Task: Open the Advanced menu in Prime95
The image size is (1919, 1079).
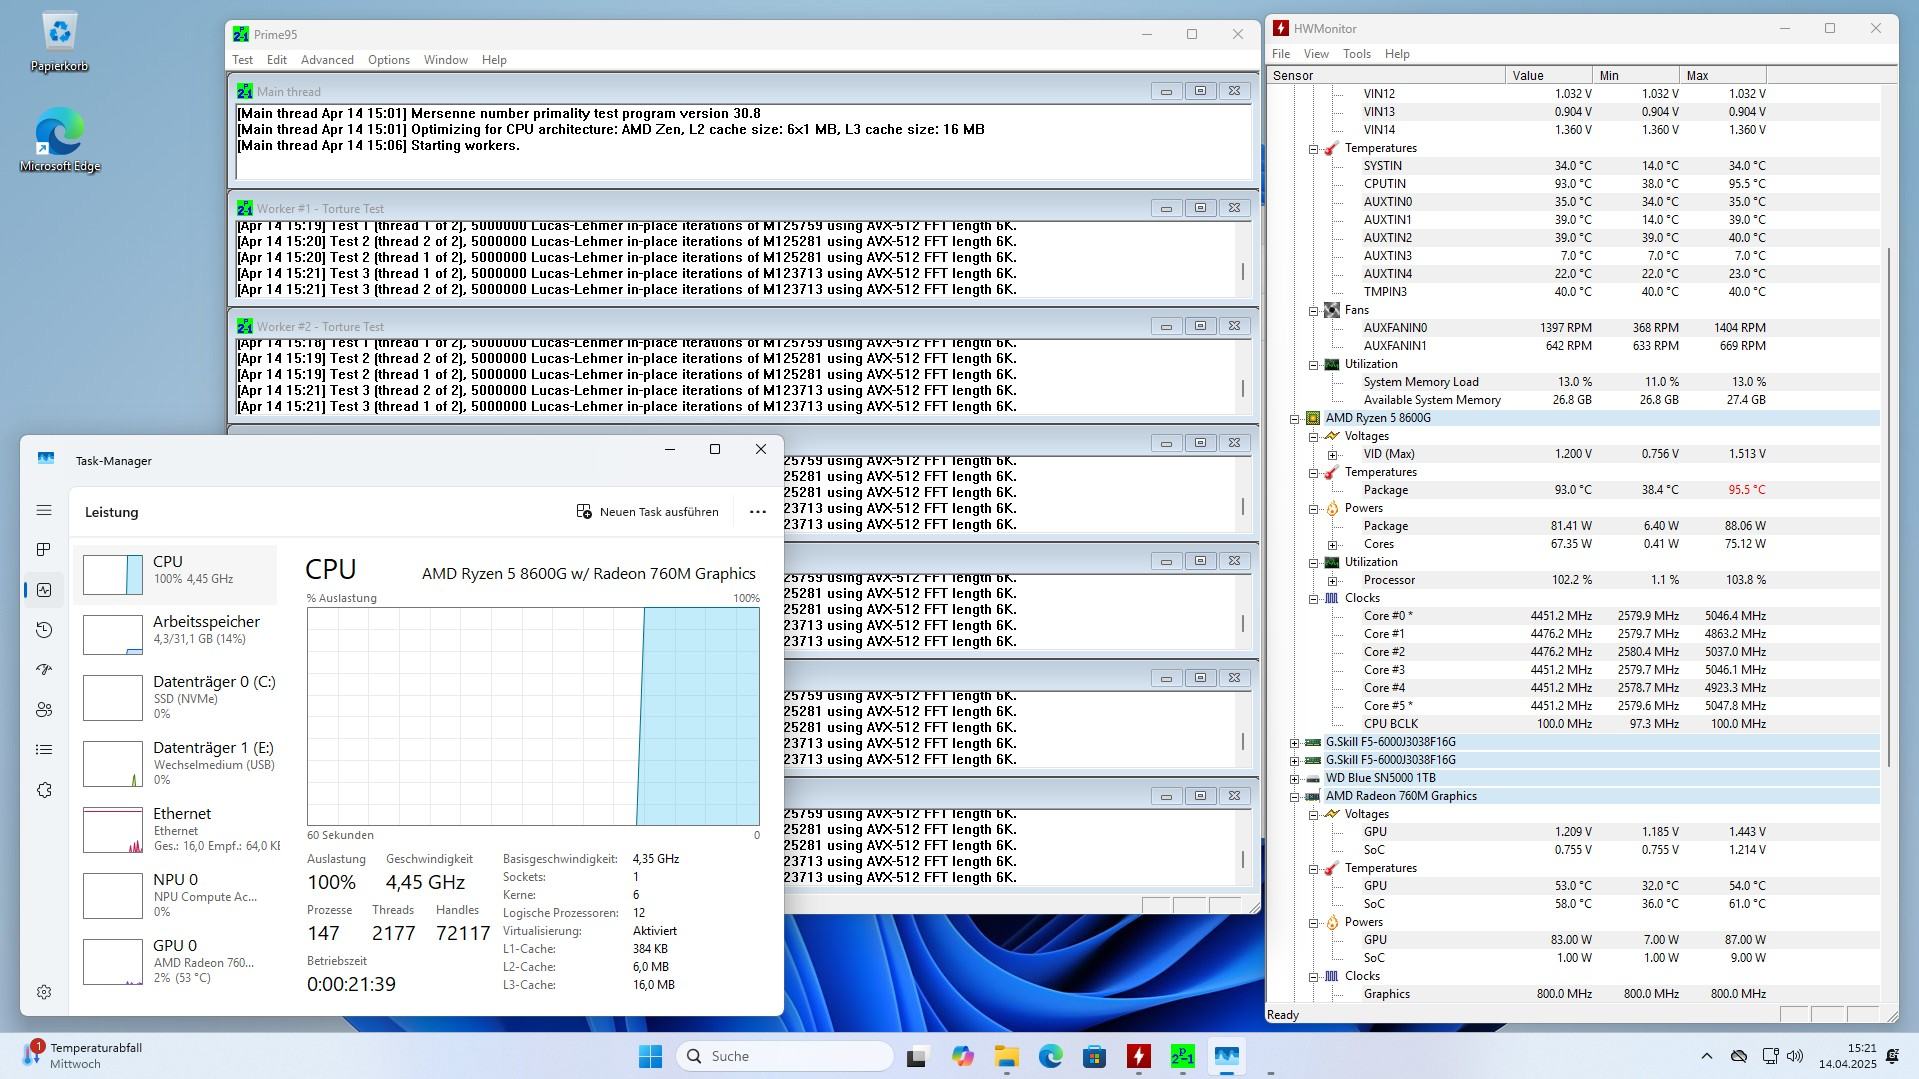Action: pos(327,60)
